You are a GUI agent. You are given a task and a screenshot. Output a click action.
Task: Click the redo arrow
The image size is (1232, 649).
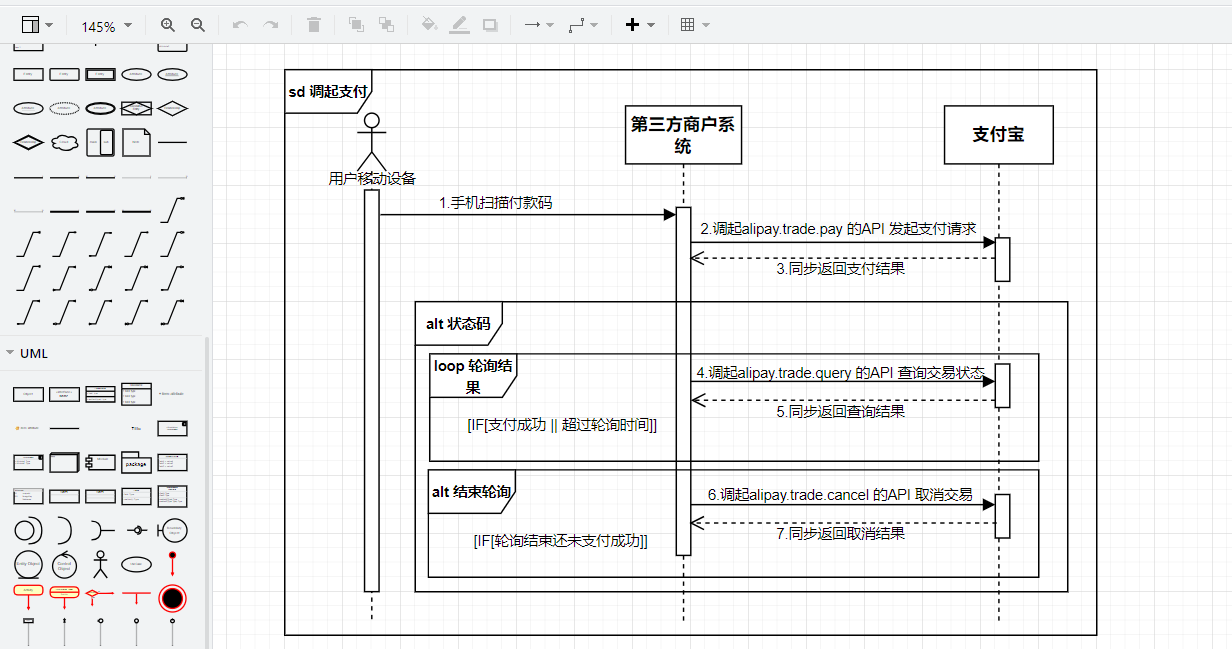tap(270, 25)
